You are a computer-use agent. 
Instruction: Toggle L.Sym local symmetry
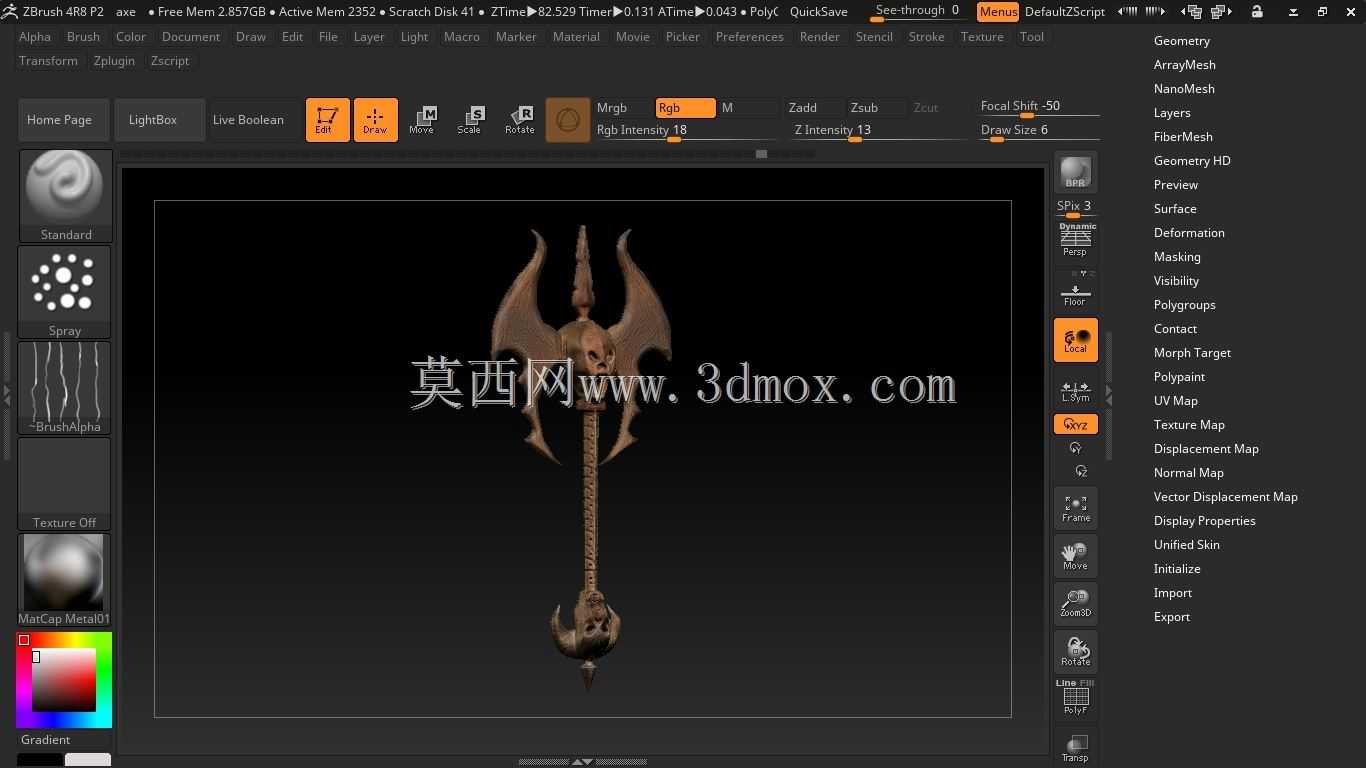1076,389
